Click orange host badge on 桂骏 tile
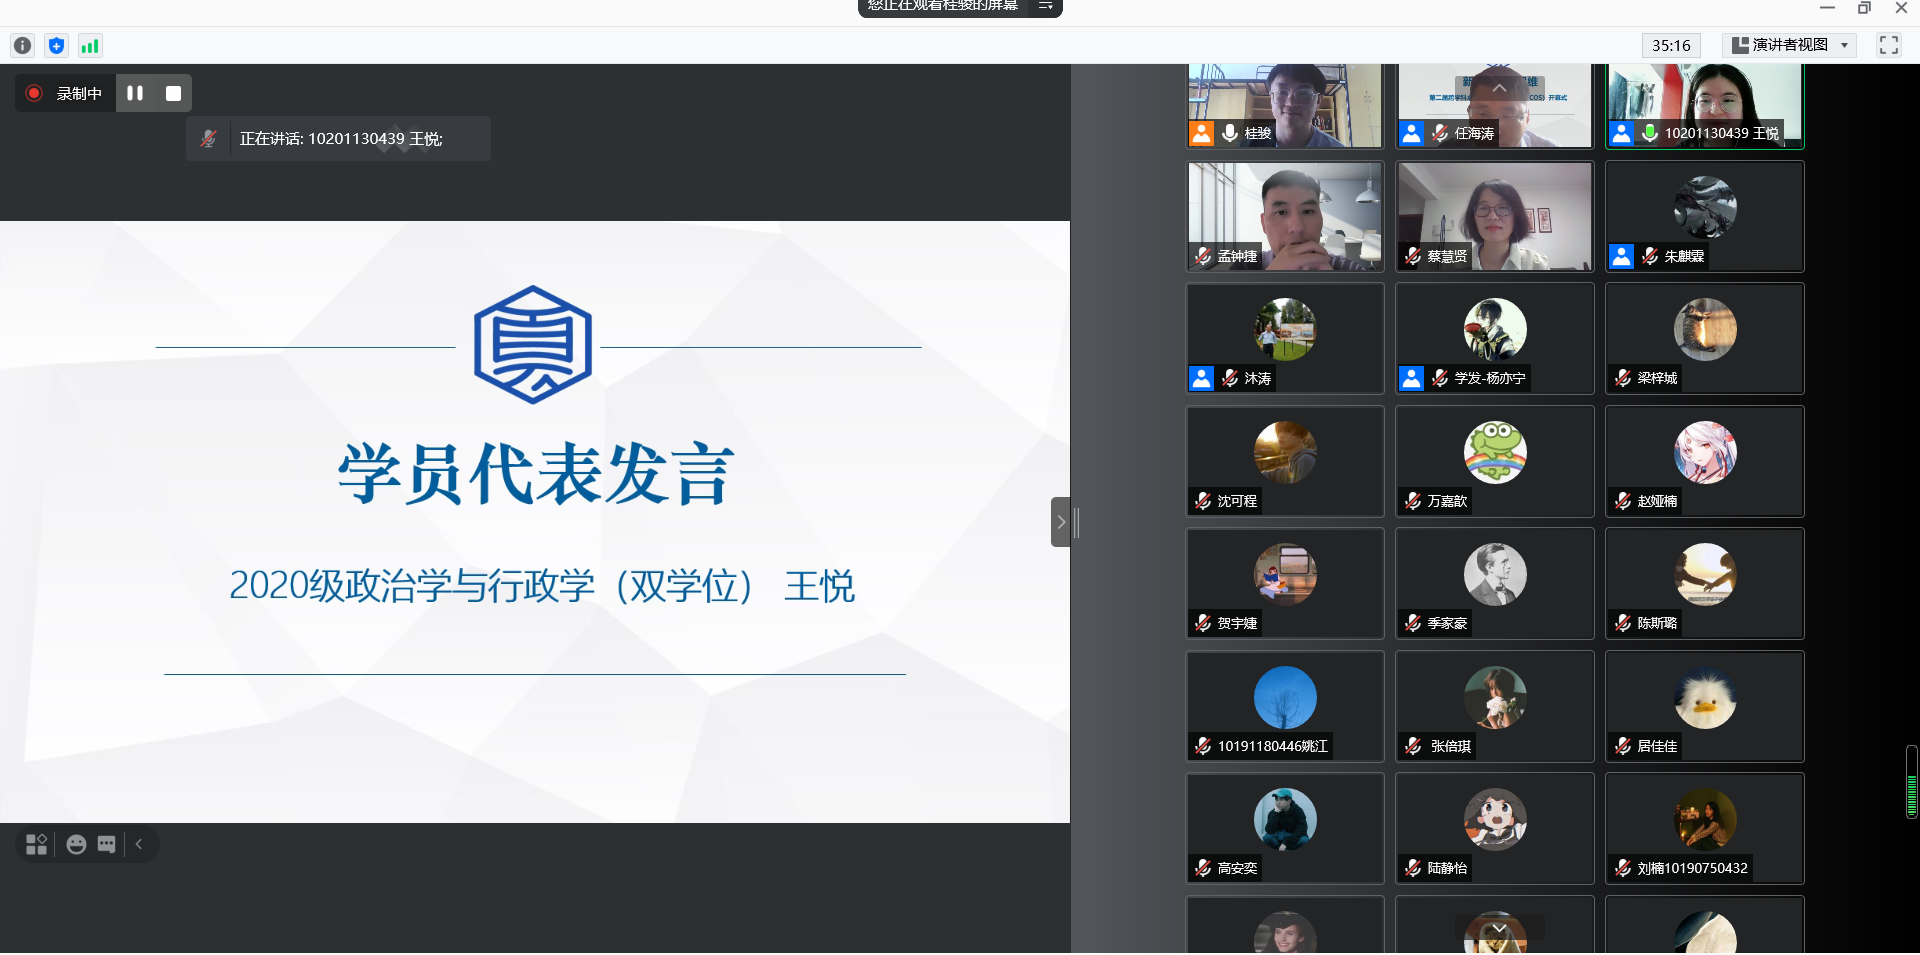This screenshot has width=1920, height=955. 1202,133
